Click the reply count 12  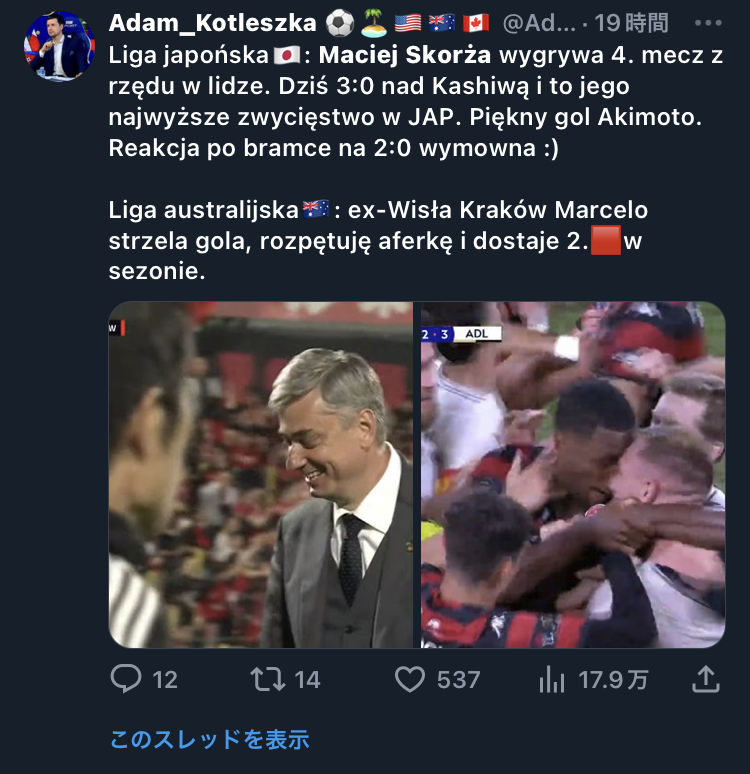click(x=165, y=680)
